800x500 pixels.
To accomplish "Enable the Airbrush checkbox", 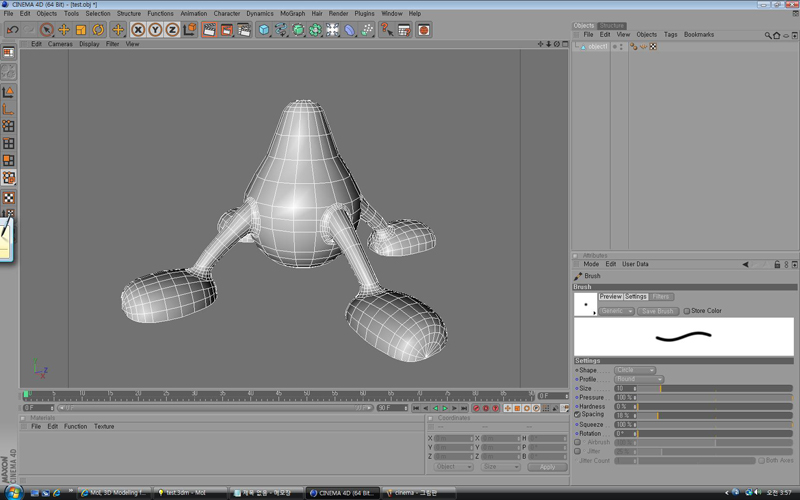I will [577, 442].
